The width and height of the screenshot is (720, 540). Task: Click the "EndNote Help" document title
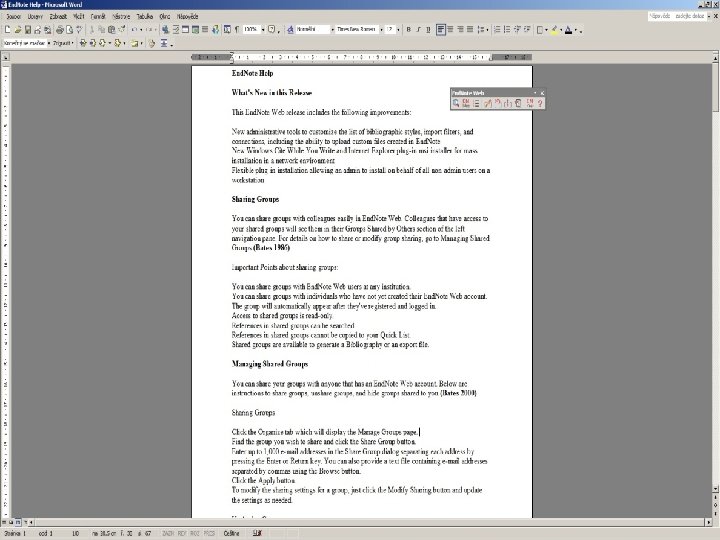coord(252,73)
